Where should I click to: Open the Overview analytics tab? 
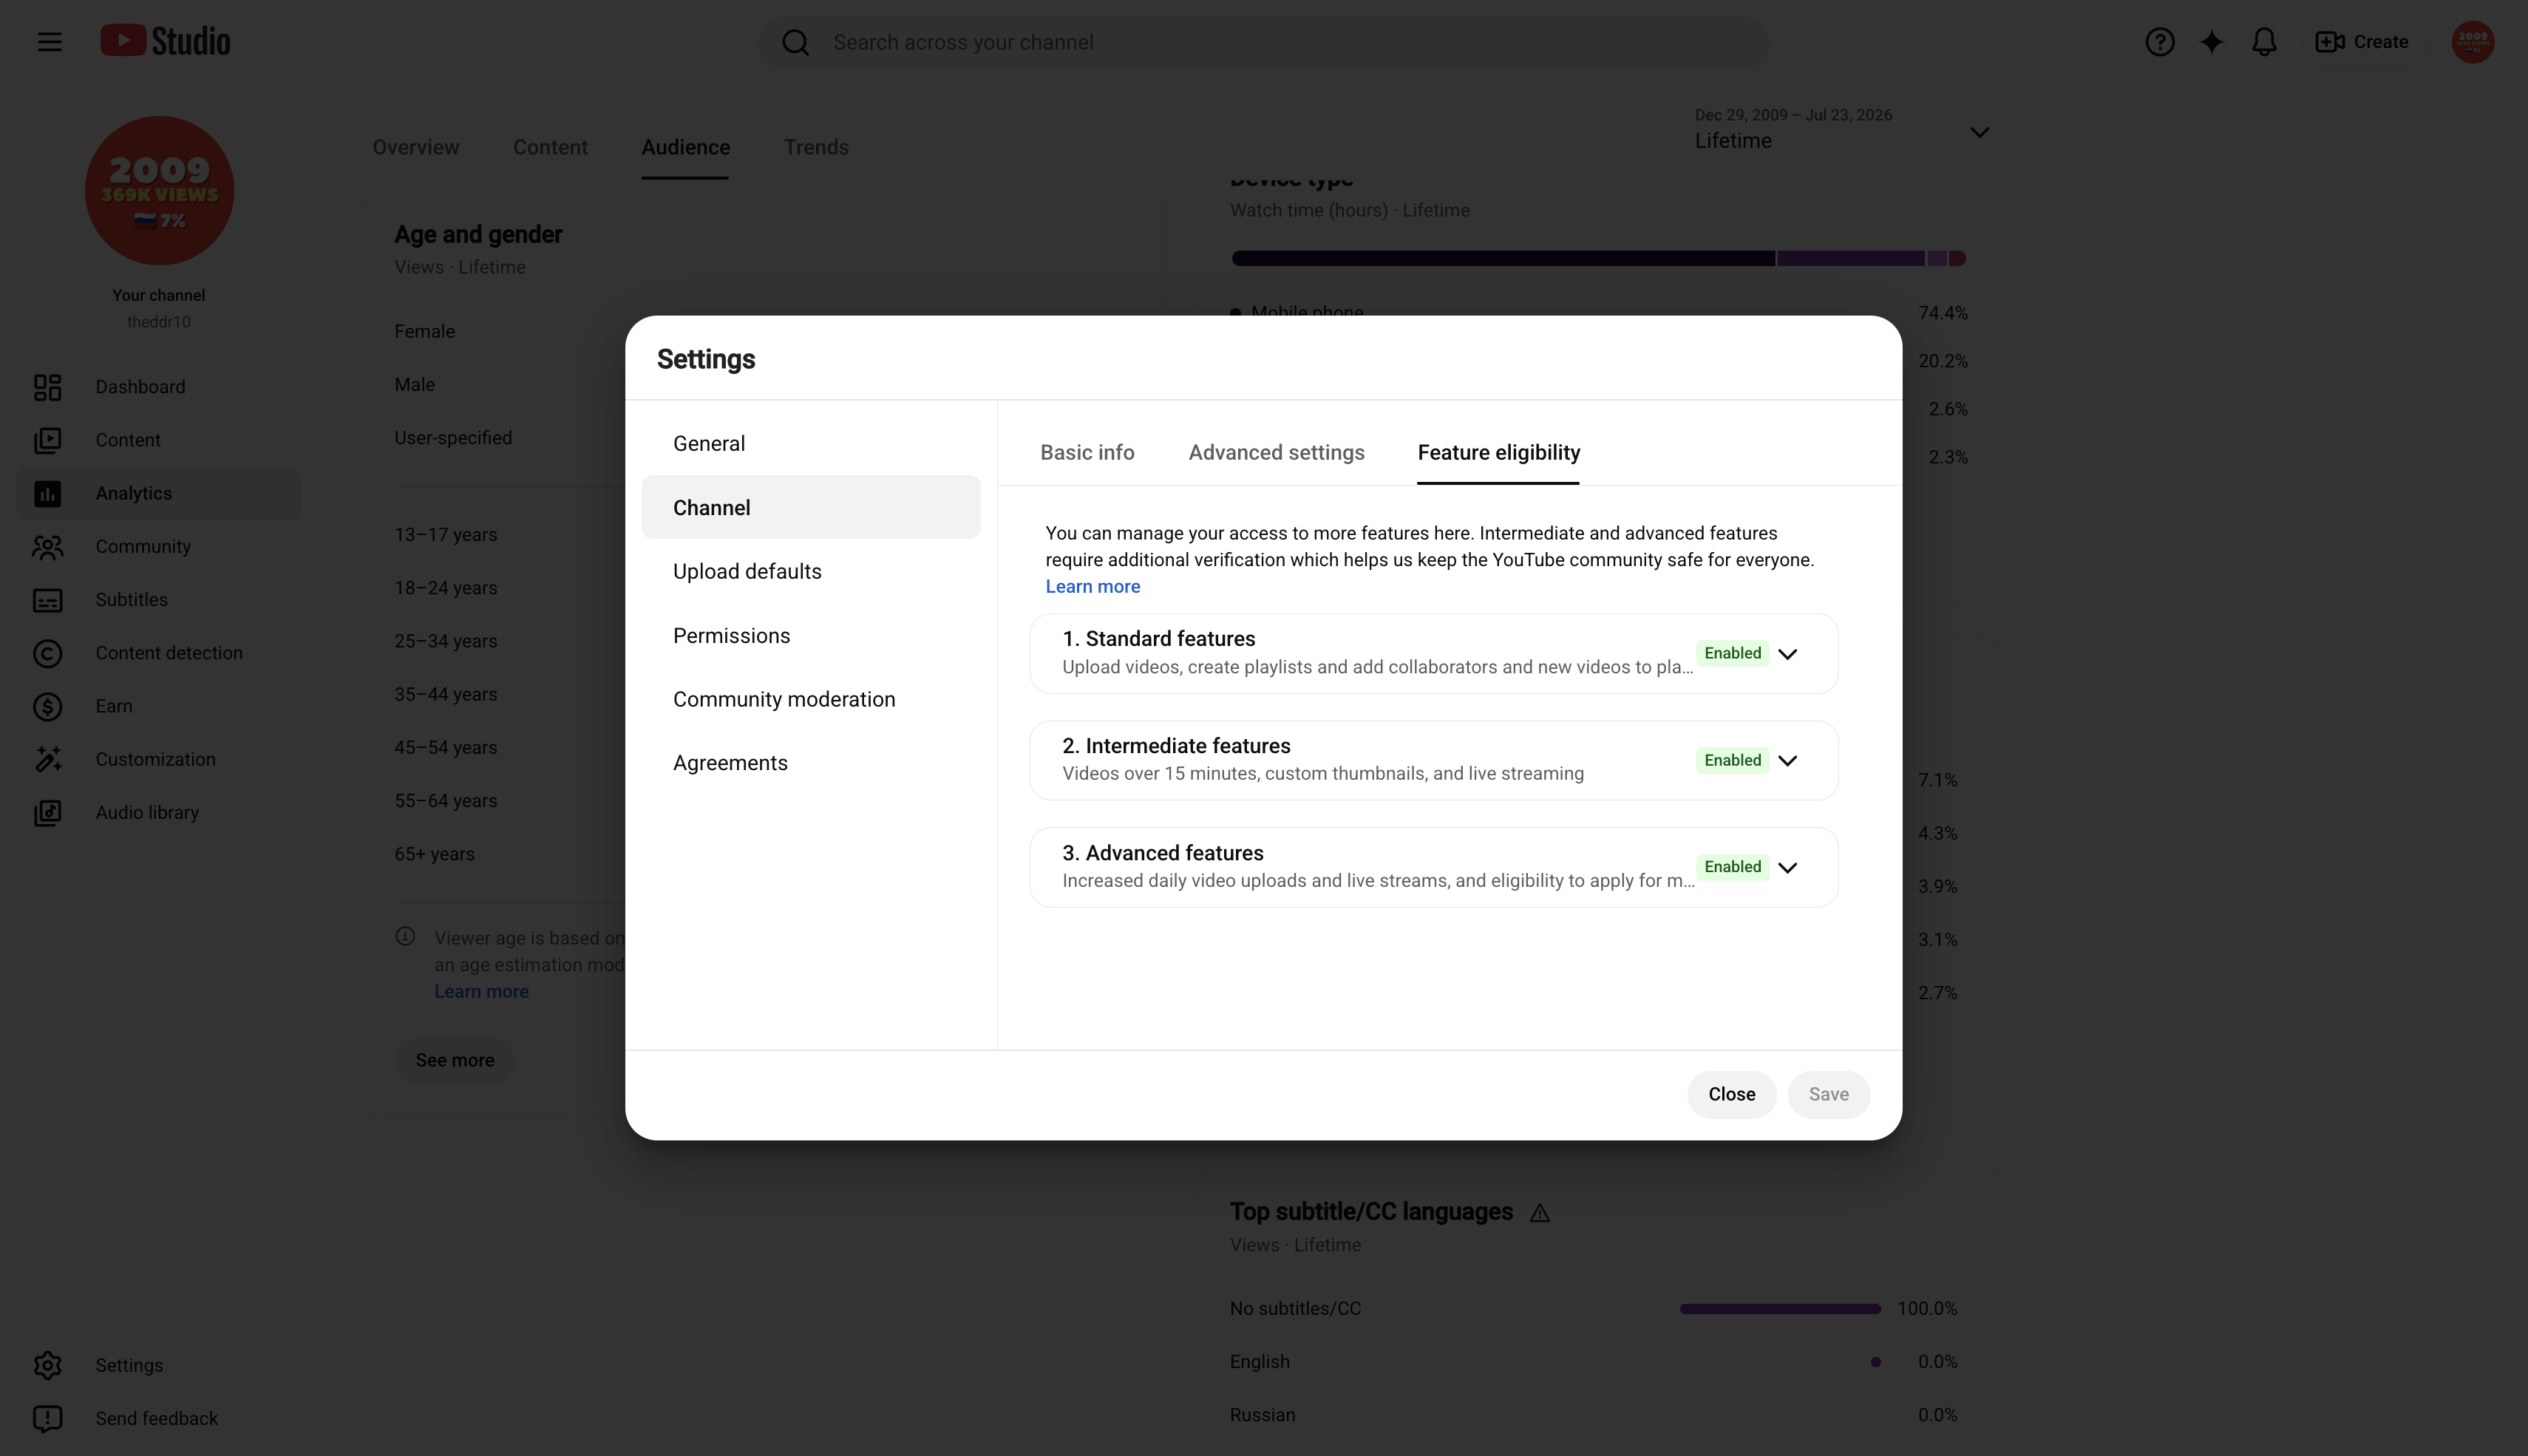point(416,147)
